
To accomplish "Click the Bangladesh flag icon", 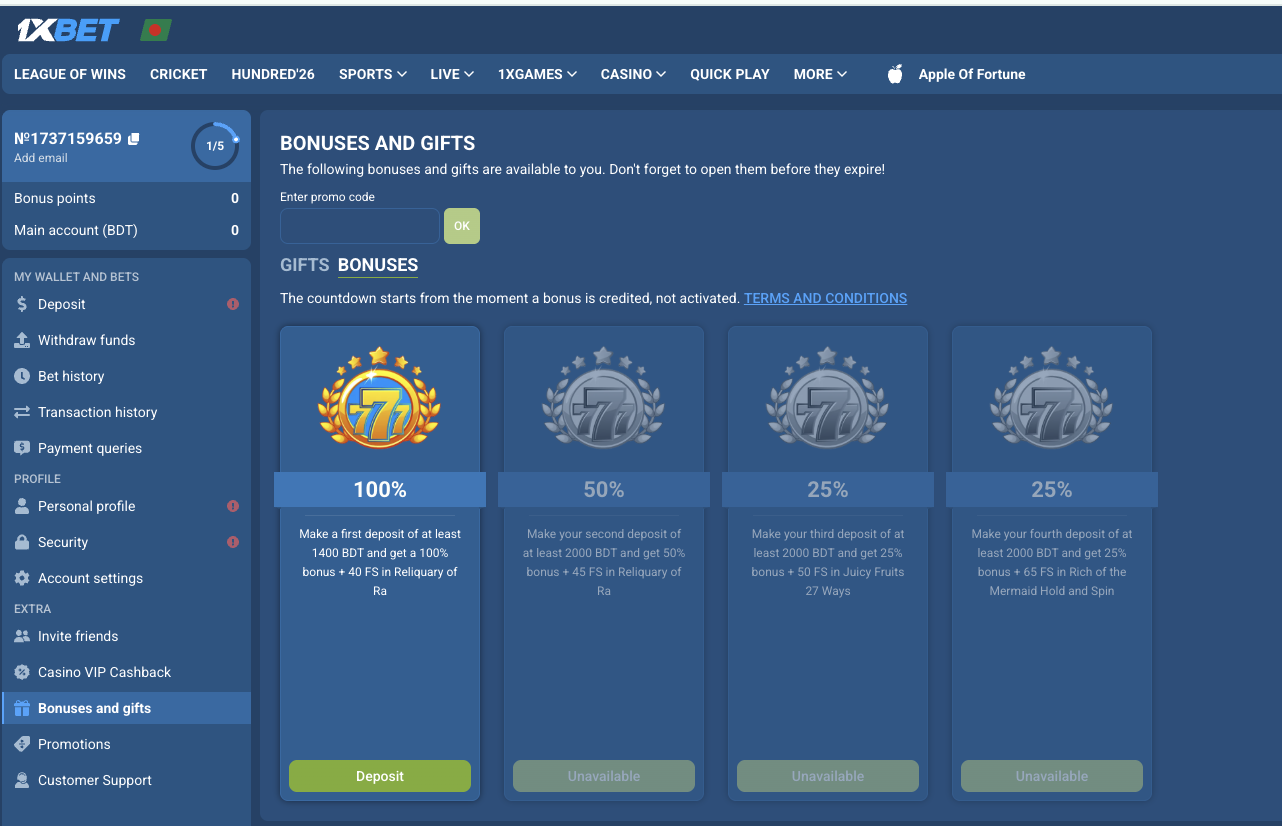I will click(156, 31).
